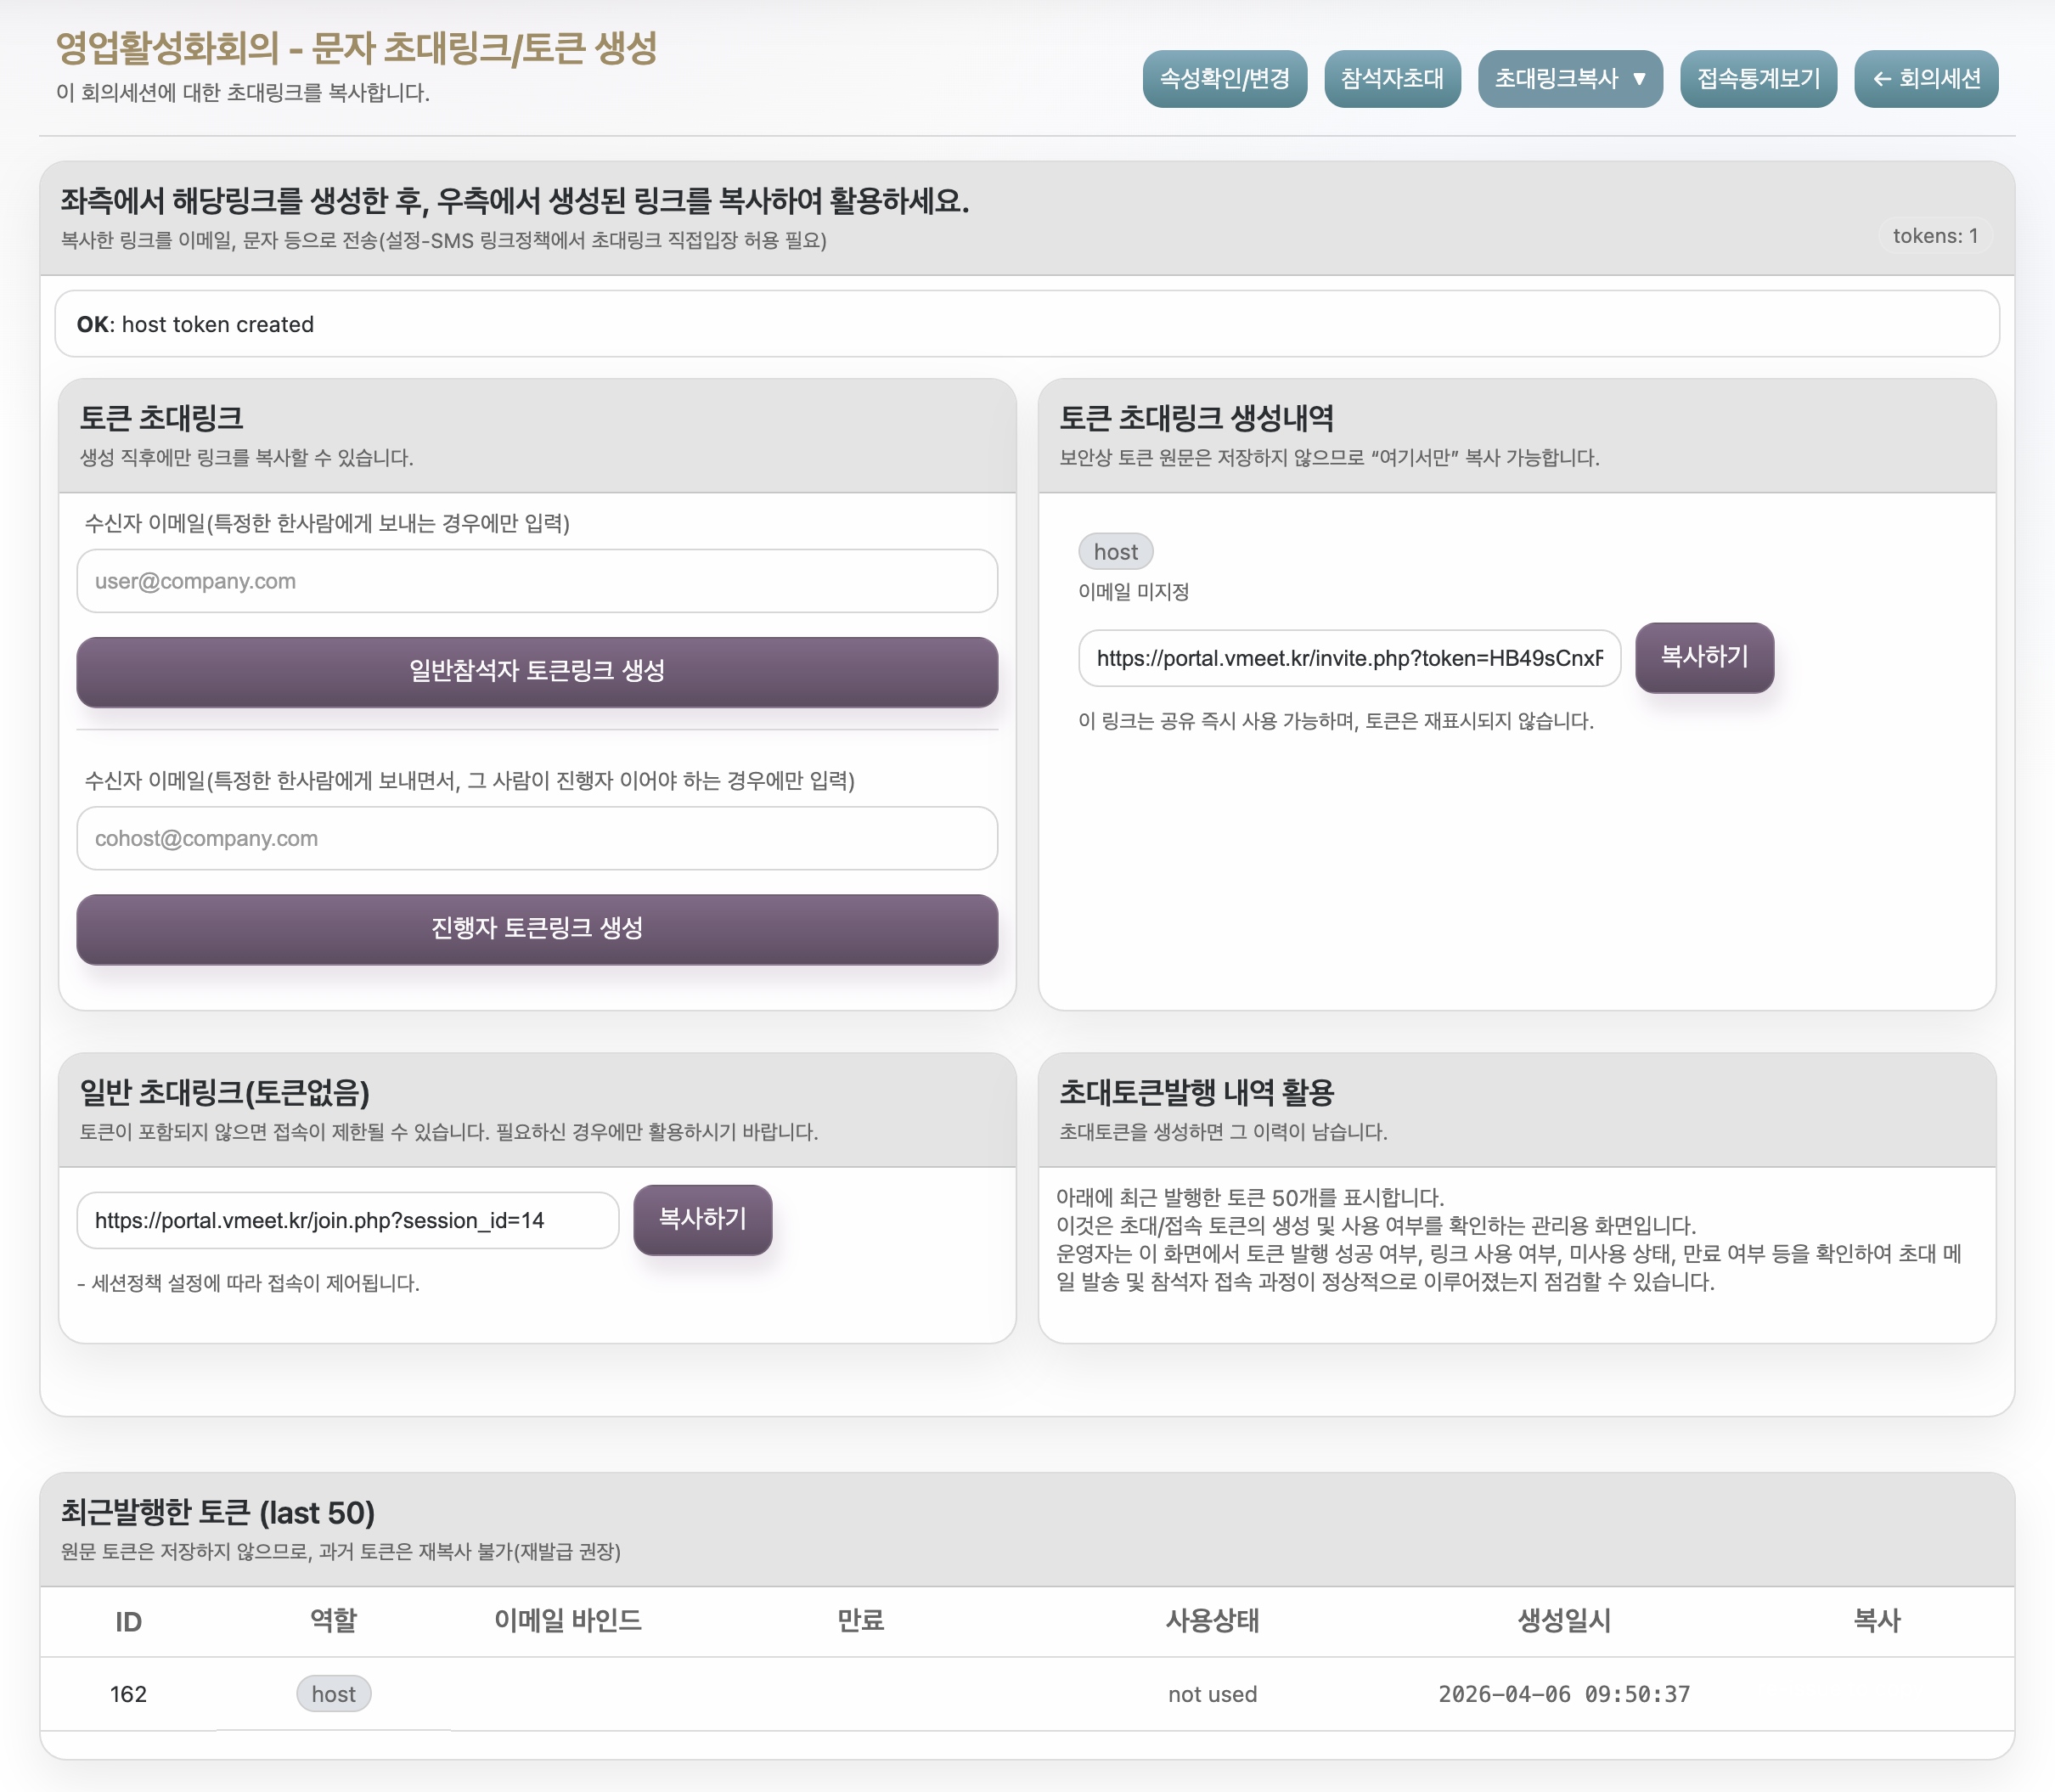The height and width of the screenshot is (1792, 2055).
Task: Click the tokens: 1 counter badge
Action: [x=1934, y=236]
